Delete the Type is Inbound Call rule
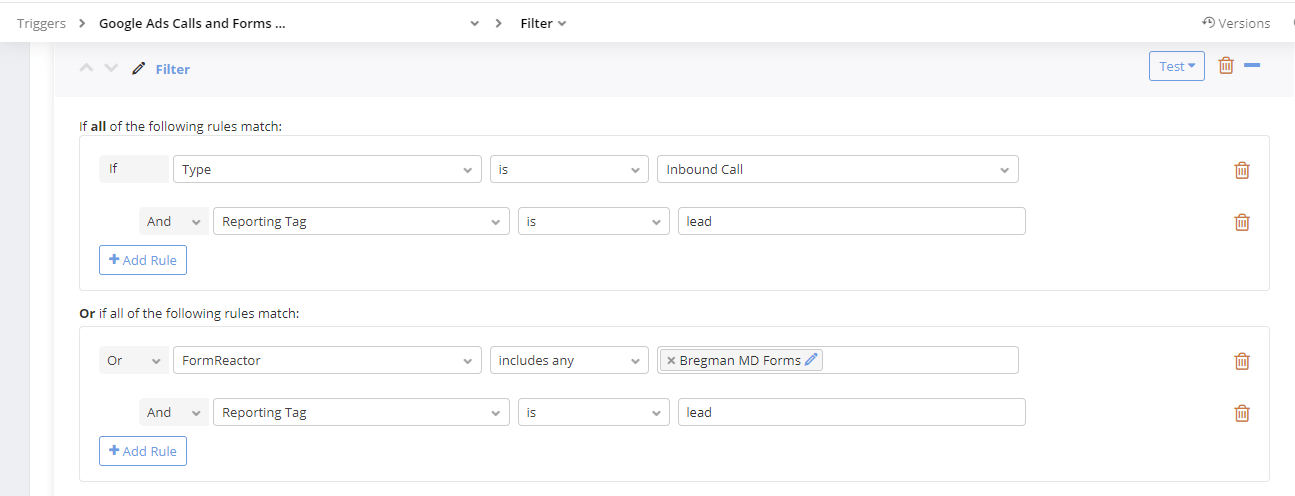The image size is (1295, 496). coord(1242,170)
